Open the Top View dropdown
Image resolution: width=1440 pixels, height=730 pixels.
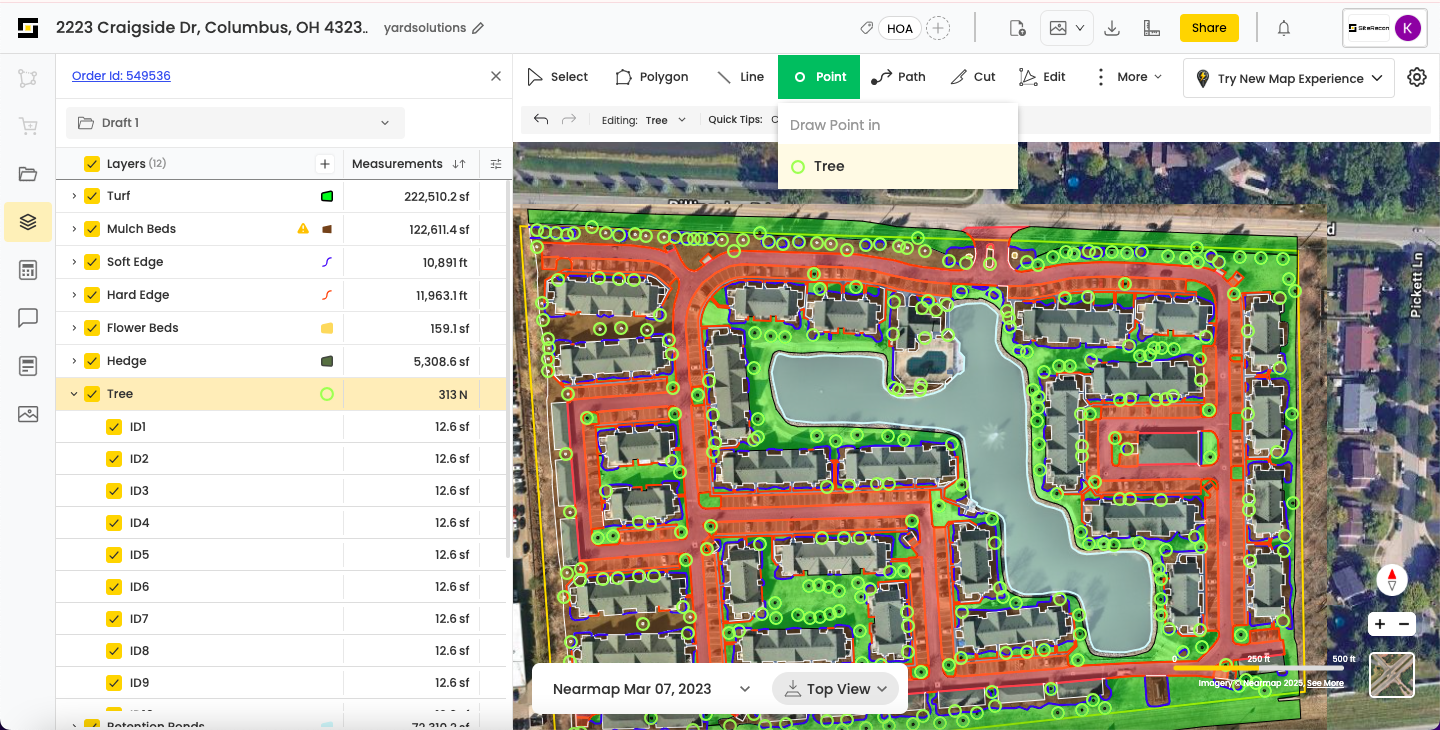pyautogui.click(x=835, y=689)
